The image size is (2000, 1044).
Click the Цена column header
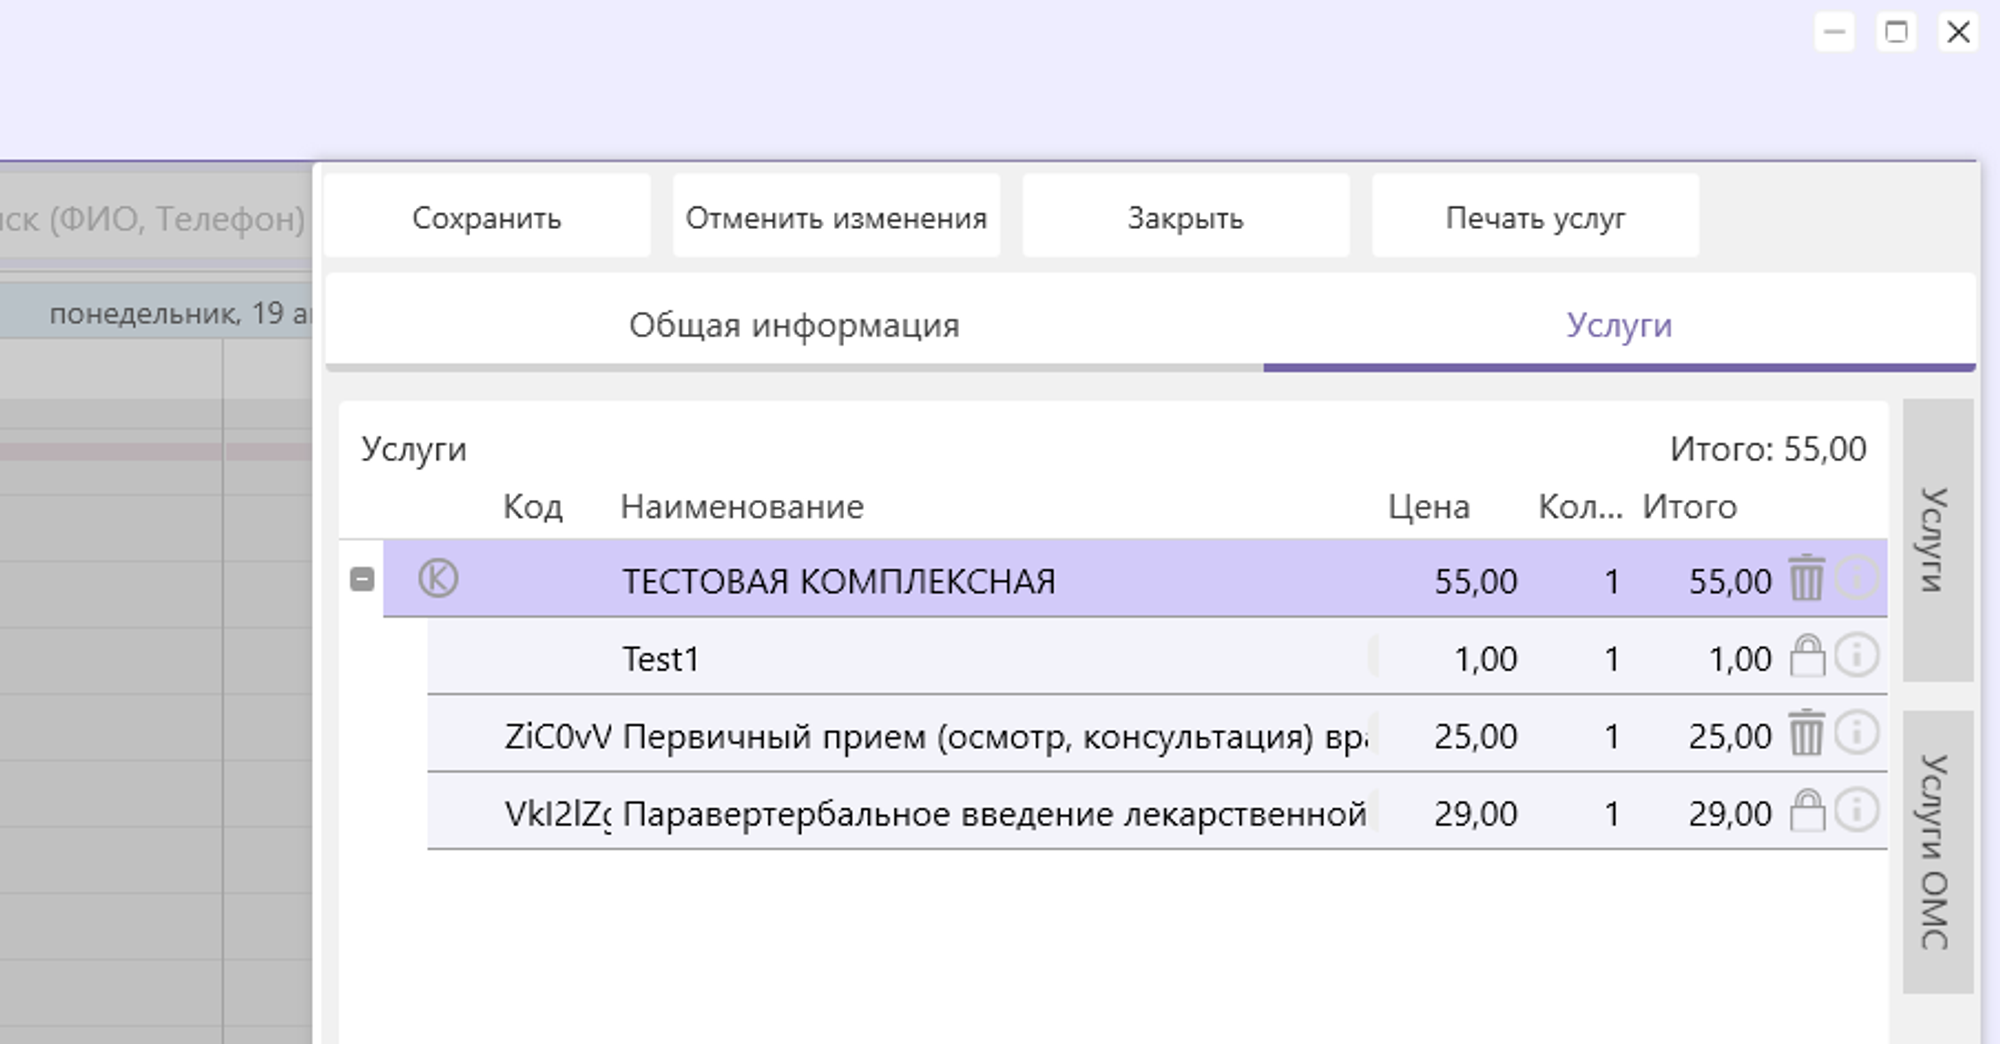(1428, 507)
